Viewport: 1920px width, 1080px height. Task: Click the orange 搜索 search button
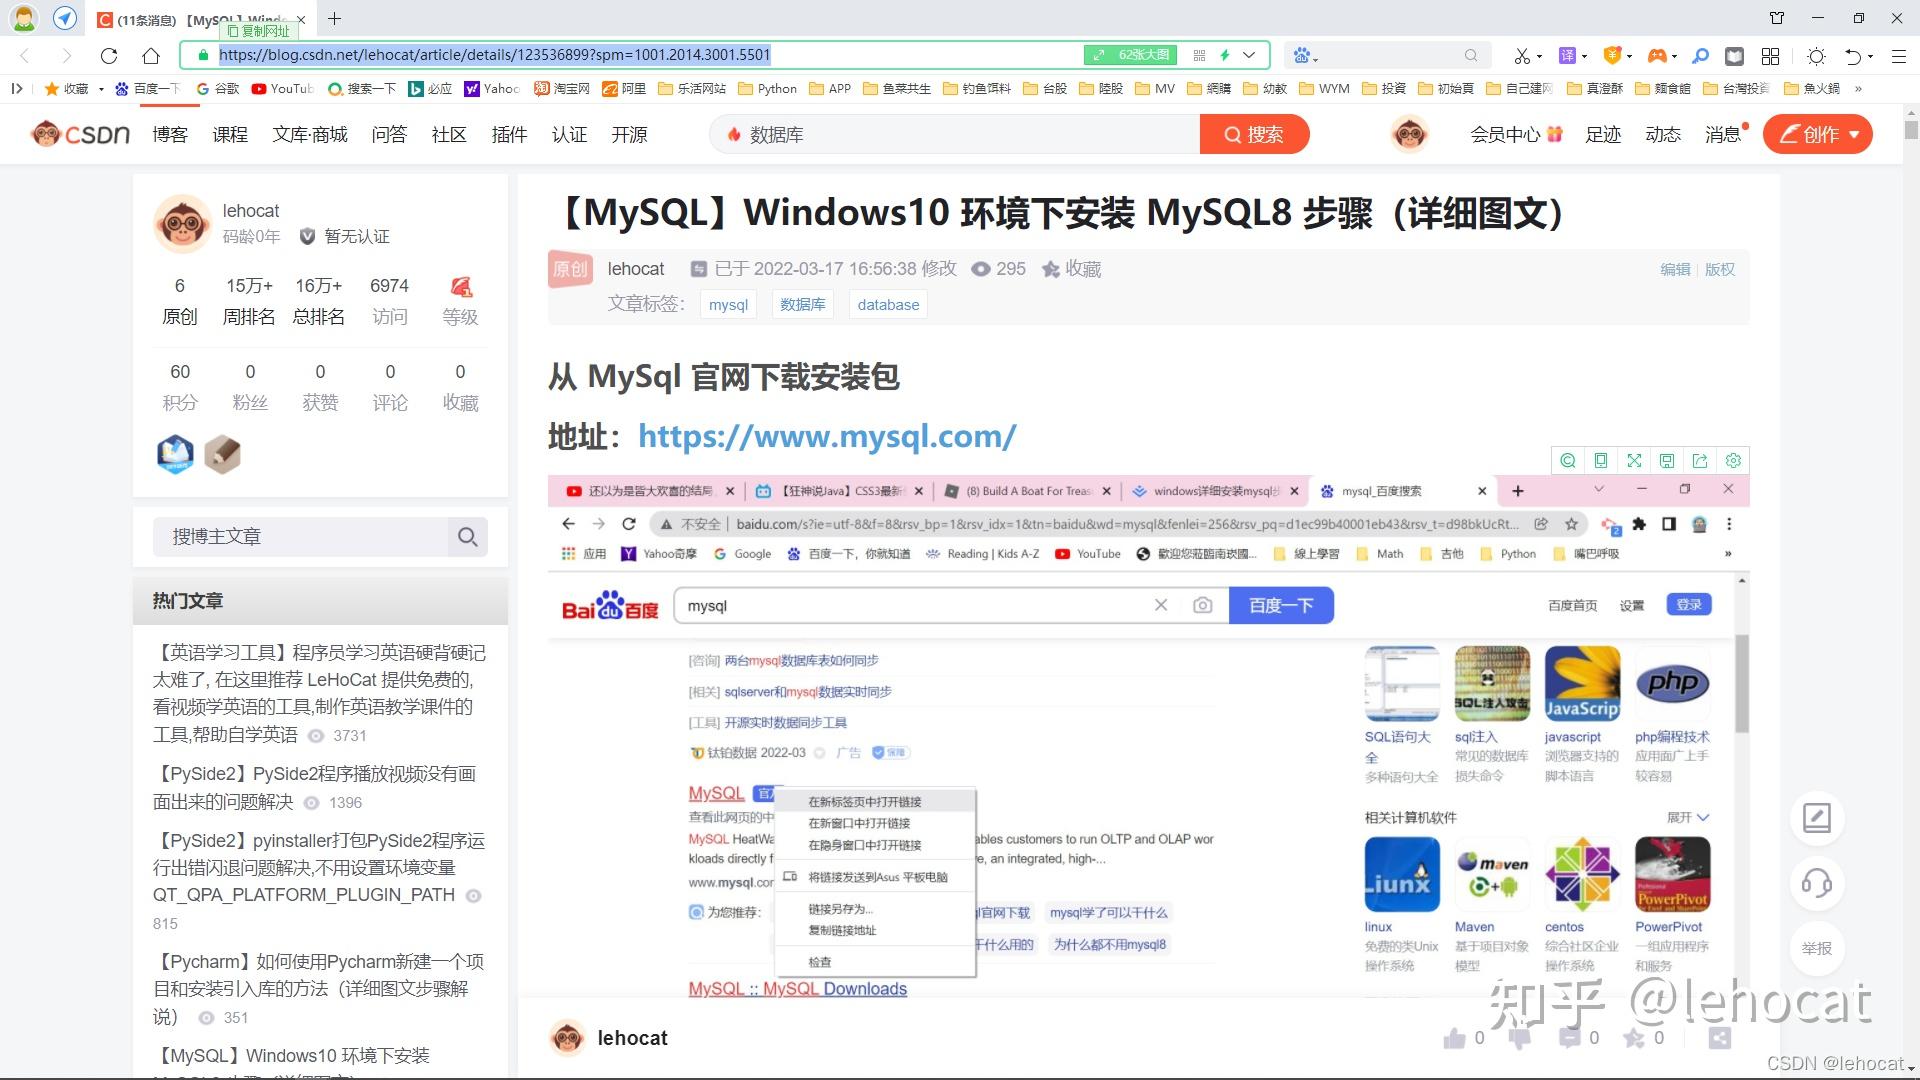[x=1255, y=133]
